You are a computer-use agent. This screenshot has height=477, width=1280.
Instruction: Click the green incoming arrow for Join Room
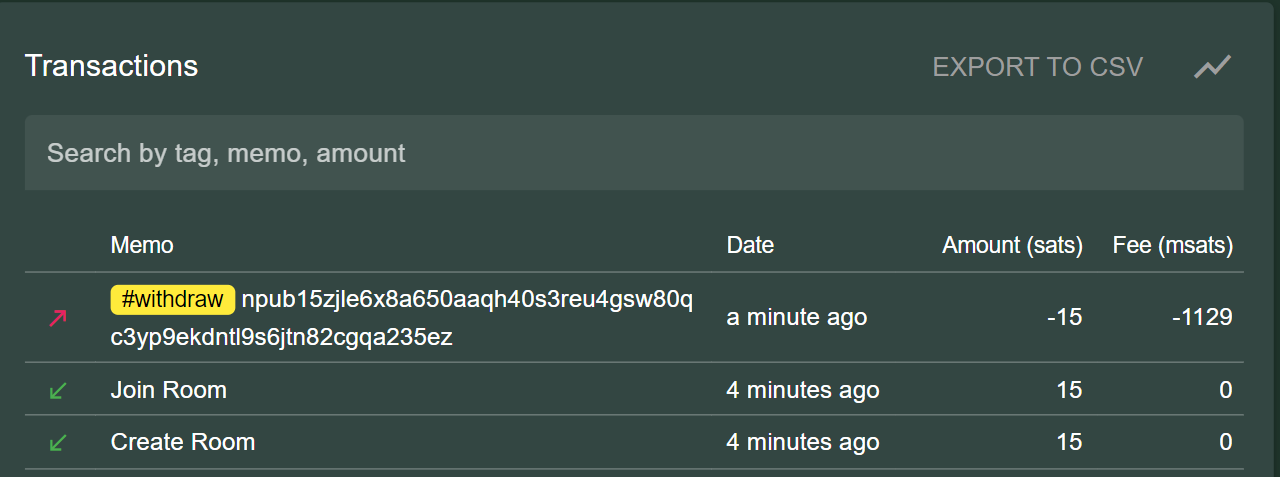[x=58, y=390]
